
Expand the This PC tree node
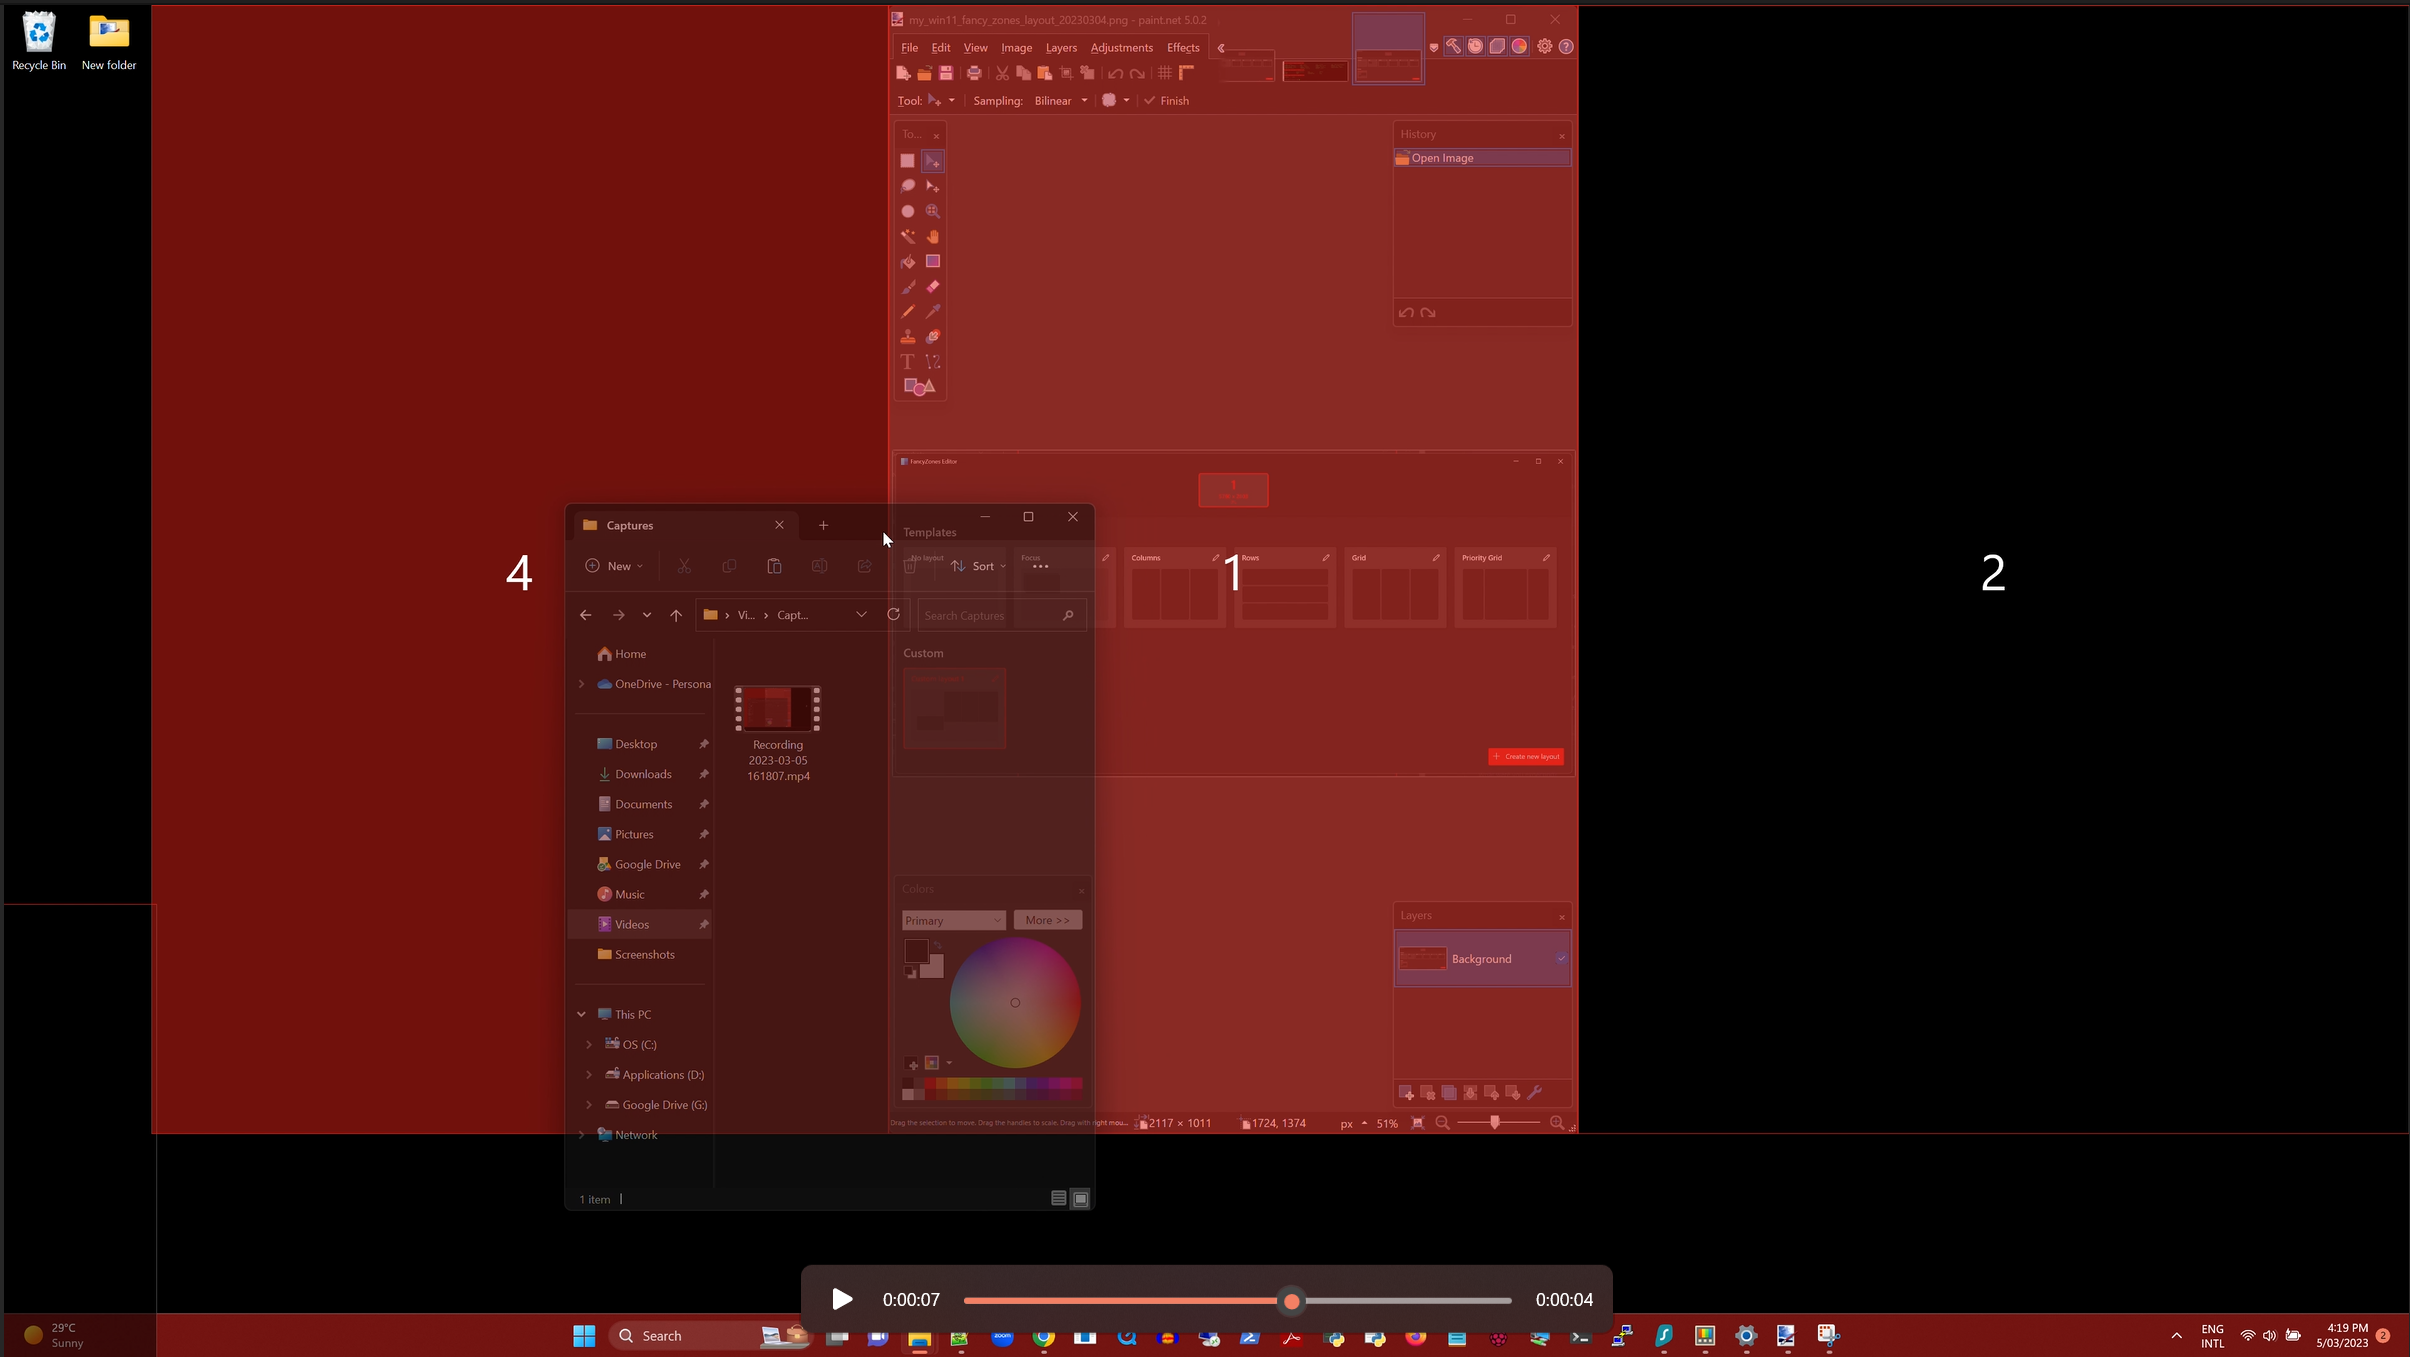click(x=581, y=1014)
